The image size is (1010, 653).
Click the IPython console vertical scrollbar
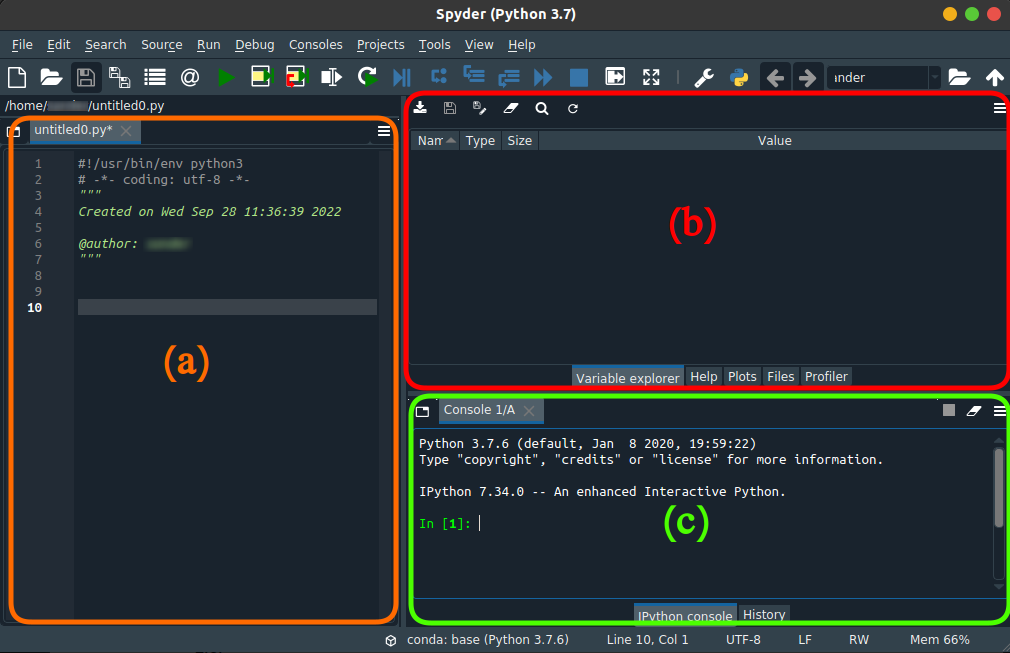coord(998,488)
